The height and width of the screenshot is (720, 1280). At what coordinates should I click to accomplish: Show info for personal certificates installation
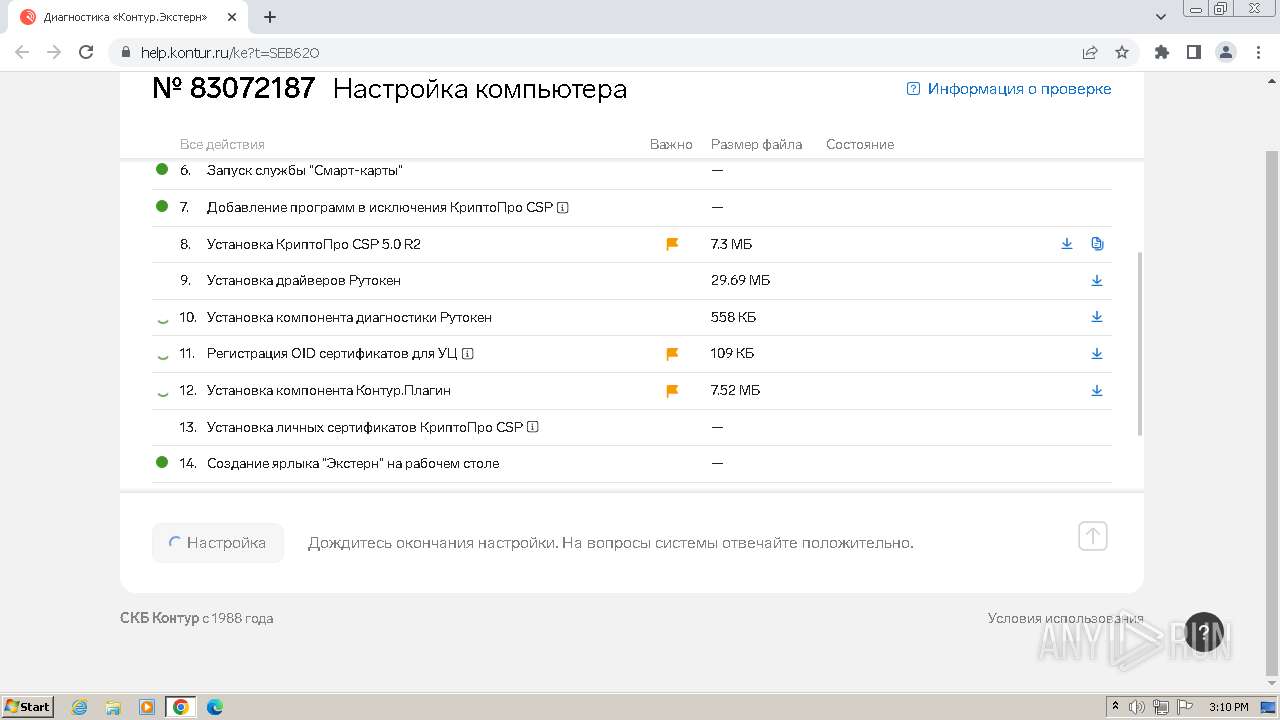click(533, 427)
